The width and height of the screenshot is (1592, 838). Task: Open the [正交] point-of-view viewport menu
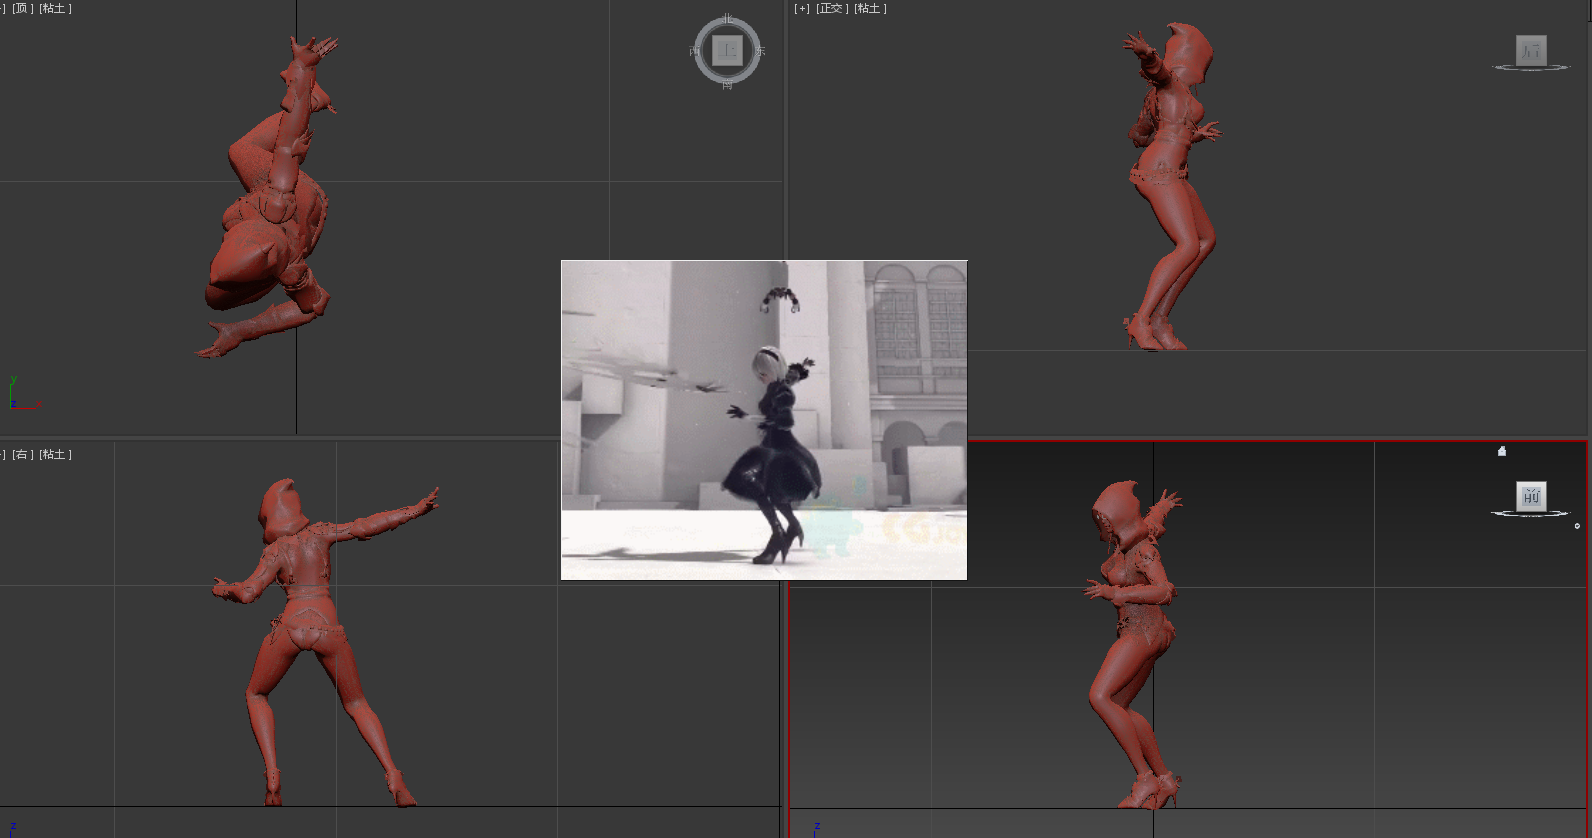pyautogui.click(x=832, y=8)
